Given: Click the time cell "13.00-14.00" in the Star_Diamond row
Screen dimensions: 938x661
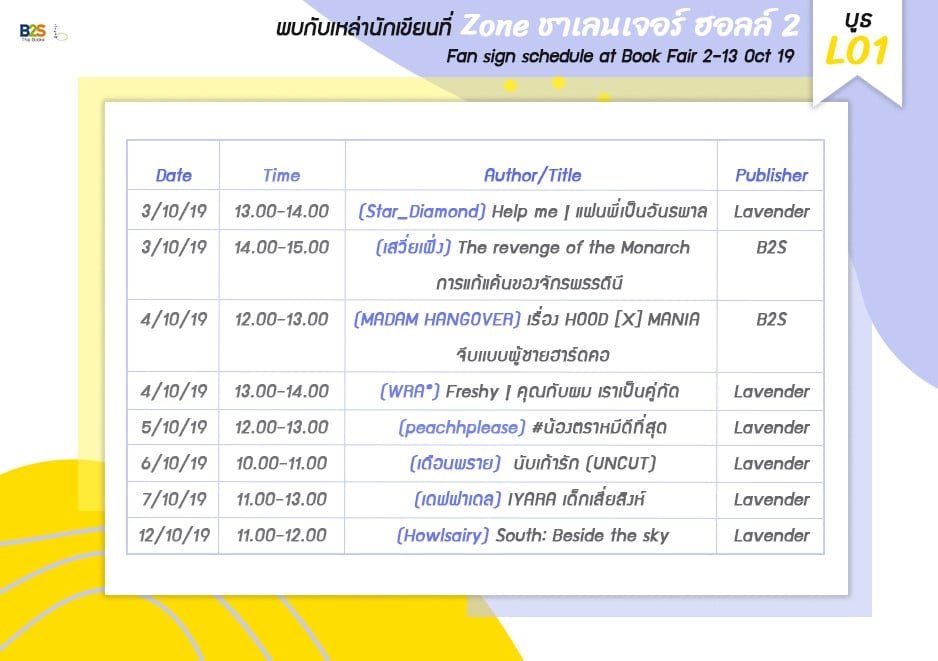Looking at the screenshot, I should pyautogui.click(x=281, y=211).
